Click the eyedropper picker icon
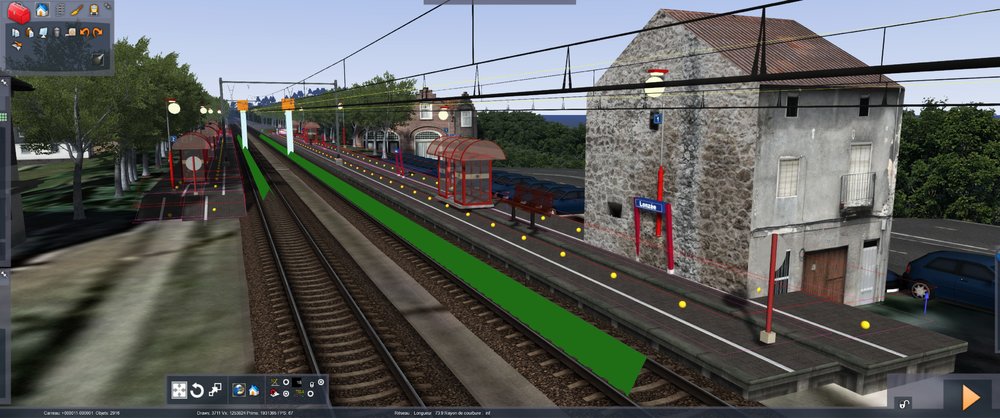The width and height of the screenshot is (1000, 418). click(98, 59)
